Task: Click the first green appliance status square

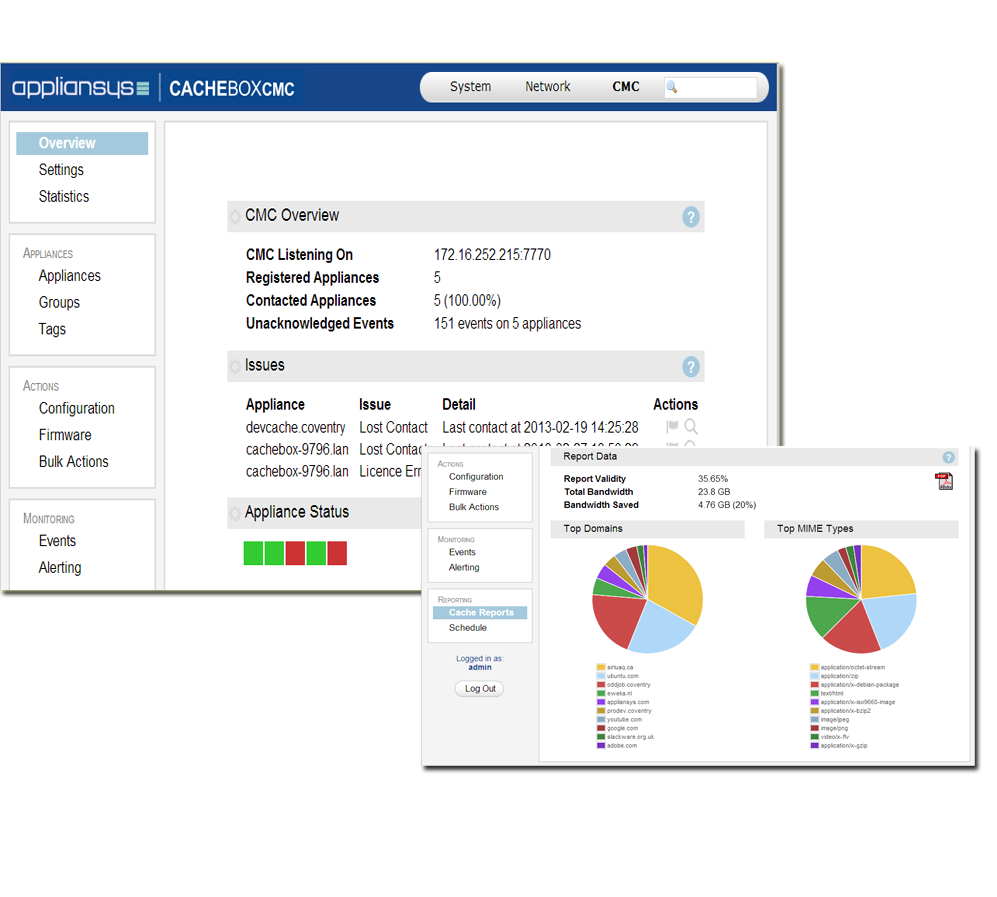Action: click(253, 553)
